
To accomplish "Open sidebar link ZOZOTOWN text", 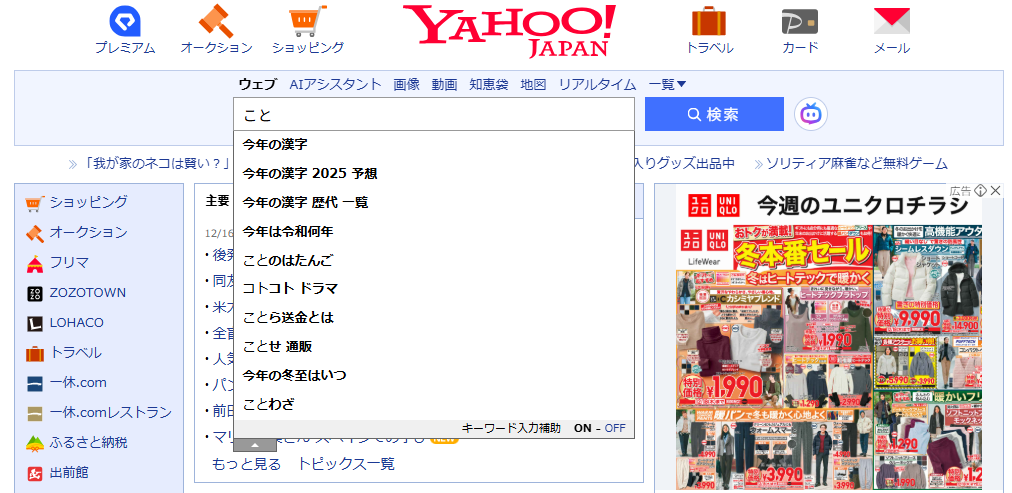I will 88,293.
